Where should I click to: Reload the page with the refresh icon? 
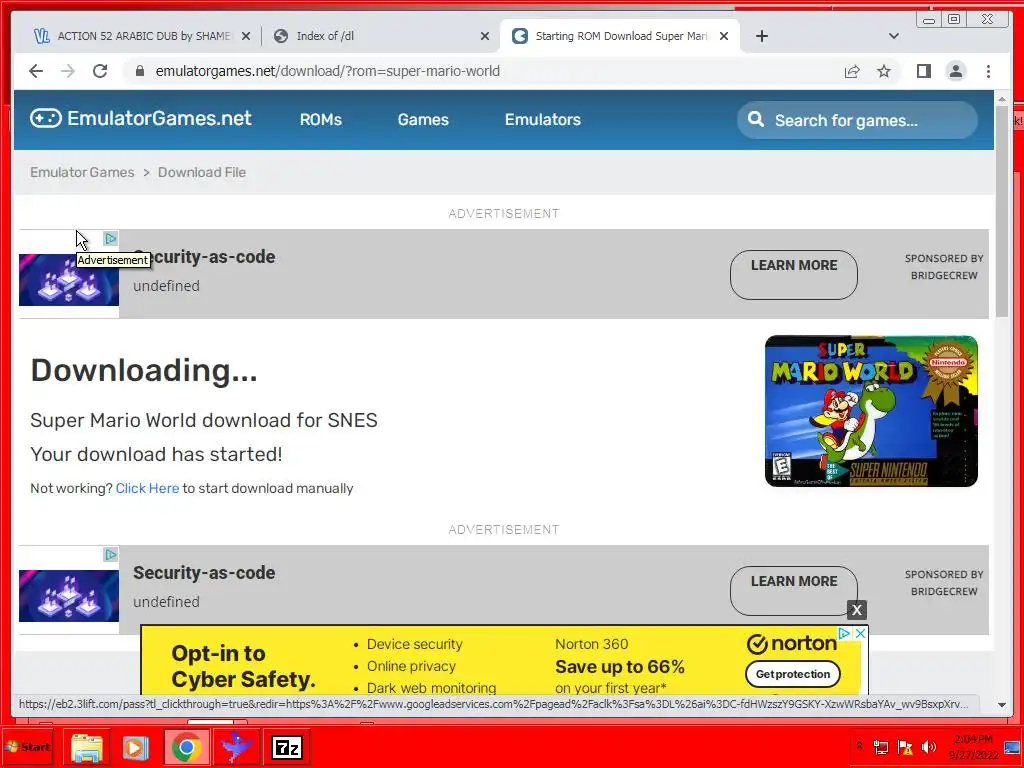pyautogui.click(x=100, y=71)
